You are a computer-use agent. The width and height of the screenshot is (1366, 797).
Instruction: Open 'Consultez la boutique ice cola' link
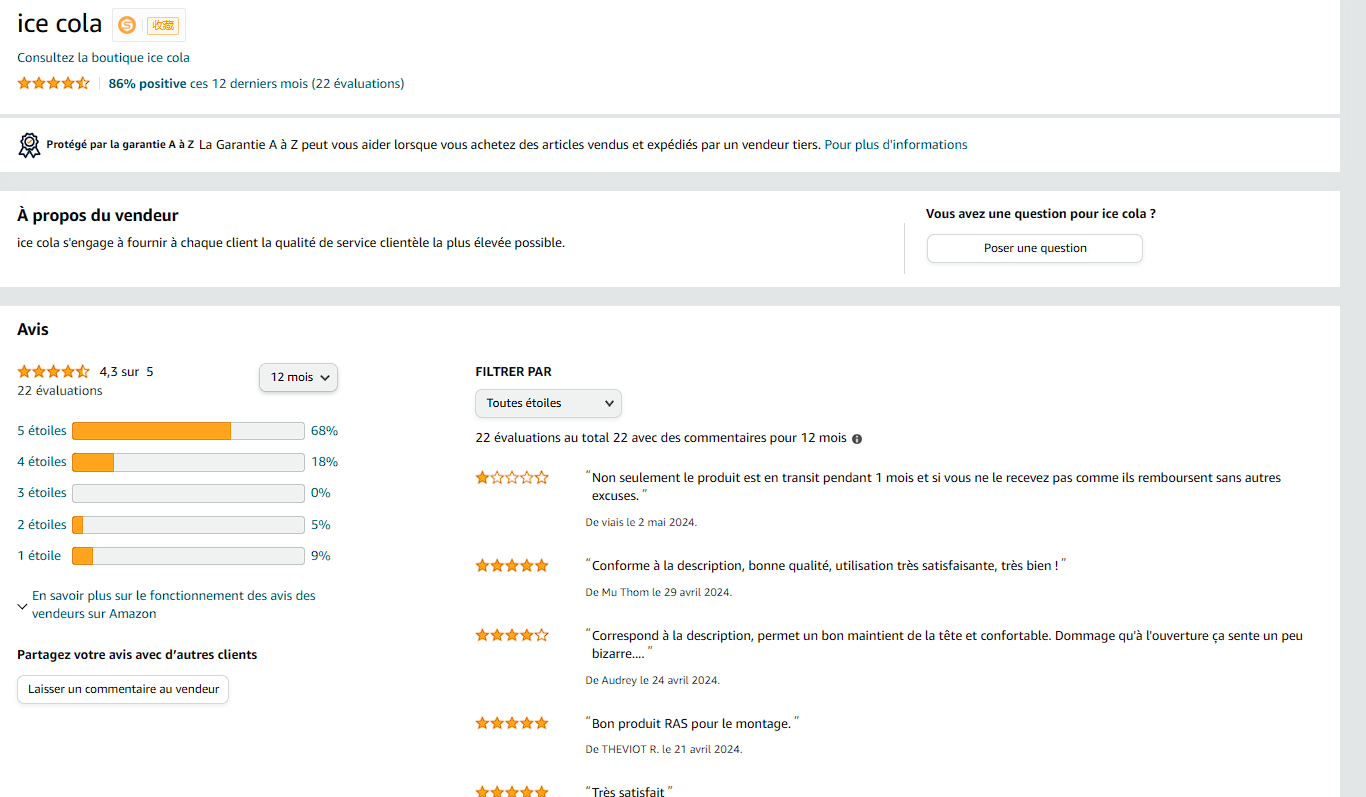click(x=103, y=58)
